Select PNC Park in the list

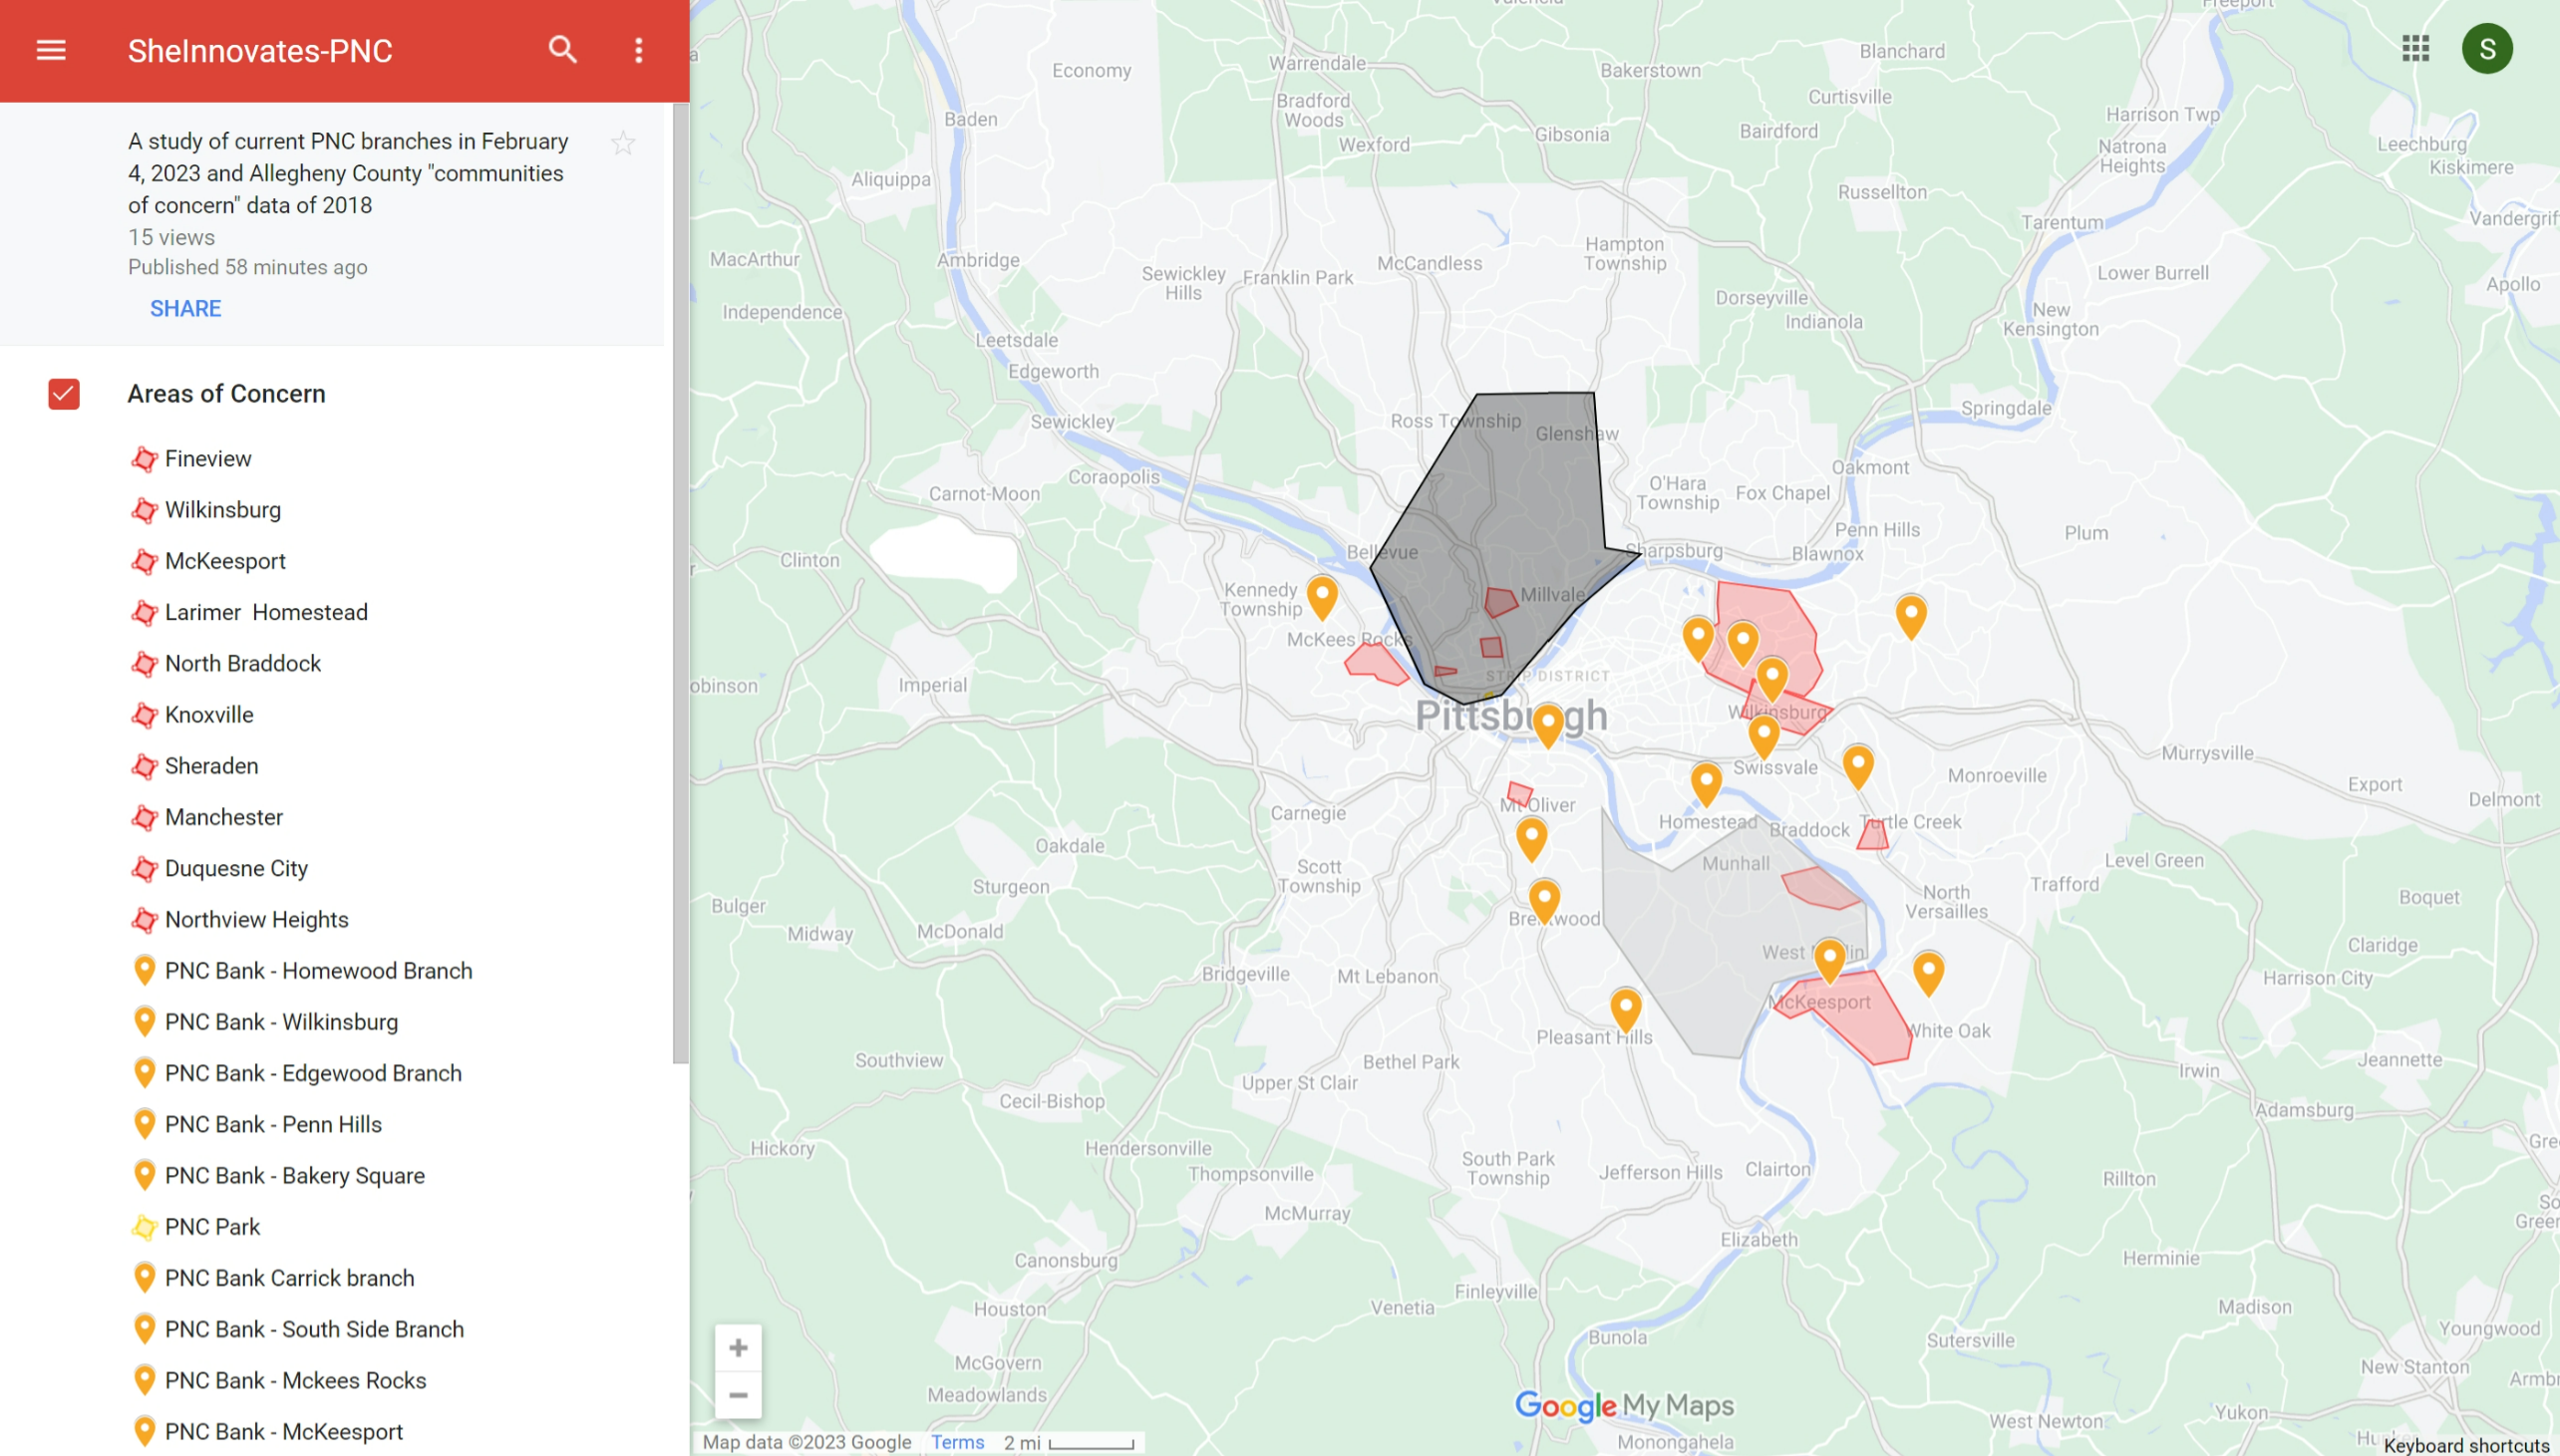212,1226
